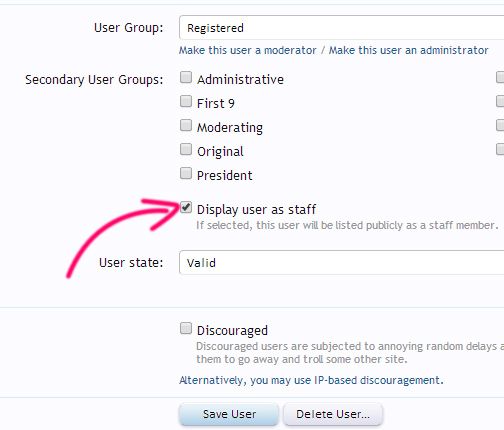This screenshot has height=430, width=504.
Task: Tick the cut-off checkbox right of Moderating row
Action: tap(500, 125)
